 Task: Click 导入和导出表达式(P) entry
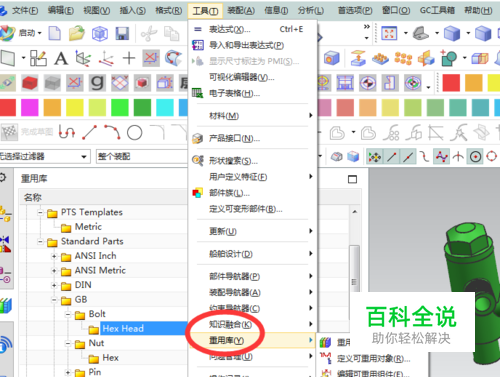252,45
